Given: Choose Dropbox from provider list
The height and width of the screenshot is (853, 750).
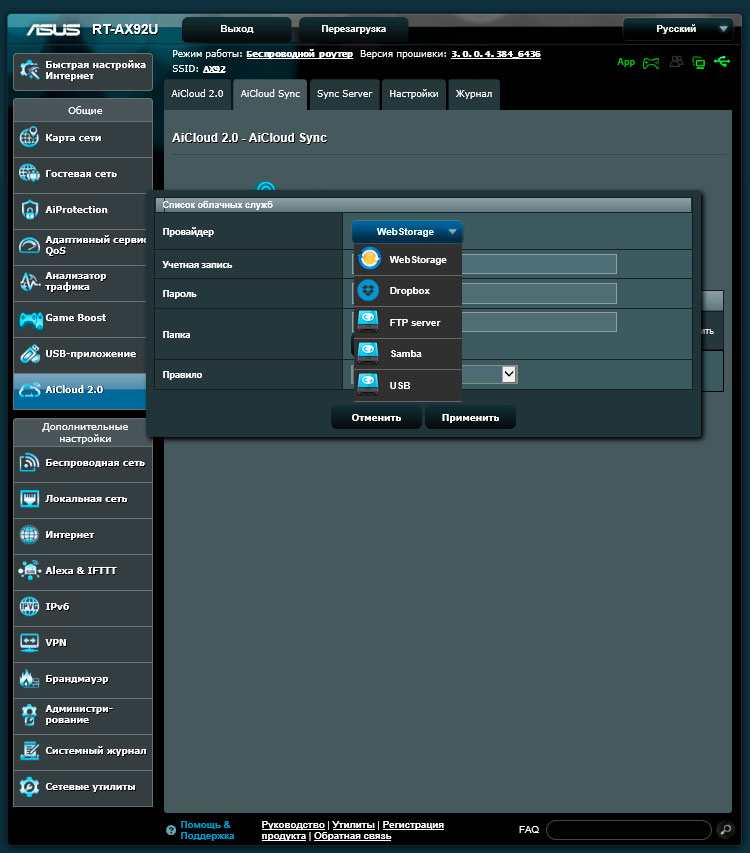Looking at the screenshot, I should click(x=408, y=291).
